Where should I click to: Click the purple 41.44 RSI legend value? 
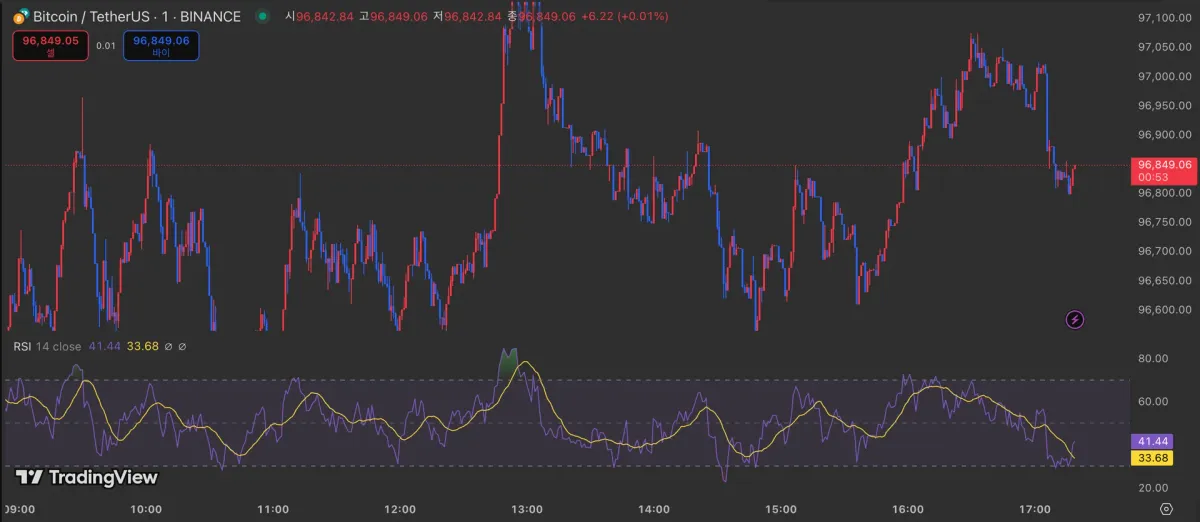(x=104, y=346)
